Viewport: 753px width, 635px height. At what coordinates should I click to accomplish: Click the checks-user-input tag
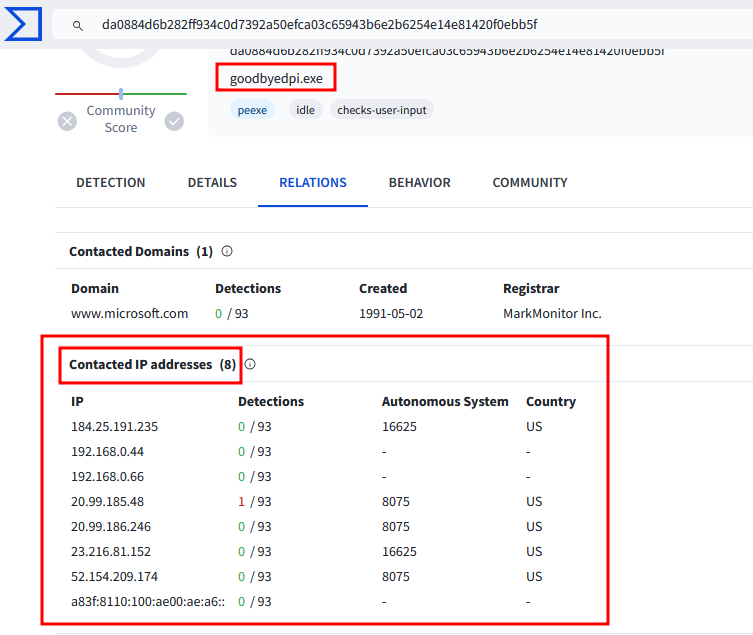(382, 110)
